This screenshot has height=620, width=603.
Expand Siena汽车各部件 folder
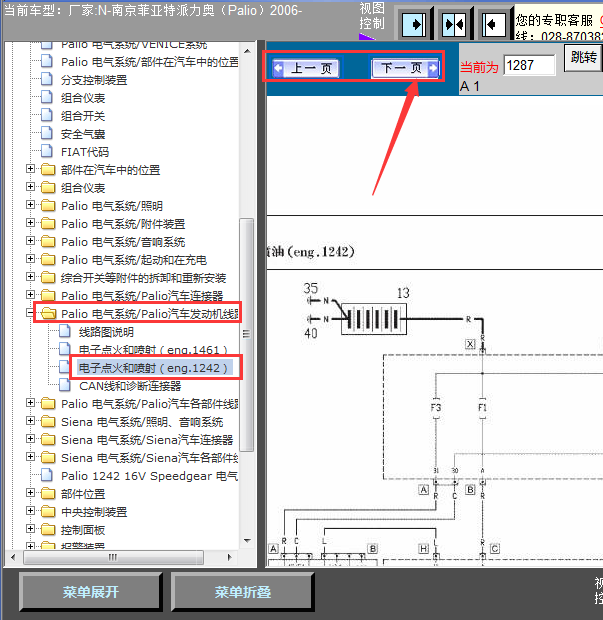click(30, 457)
